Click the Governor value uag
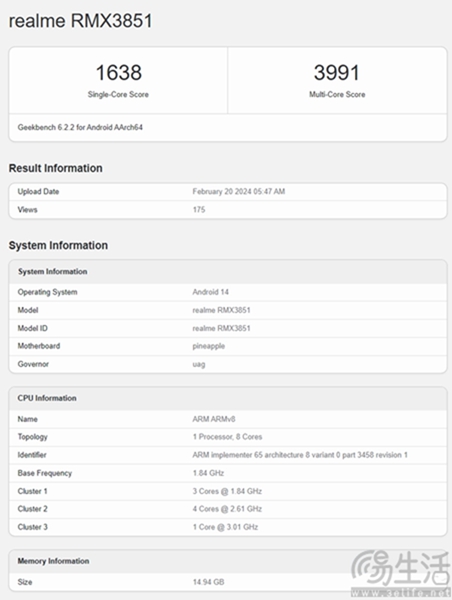This screenshot has height=600, width=452. (x=199, y=364)
